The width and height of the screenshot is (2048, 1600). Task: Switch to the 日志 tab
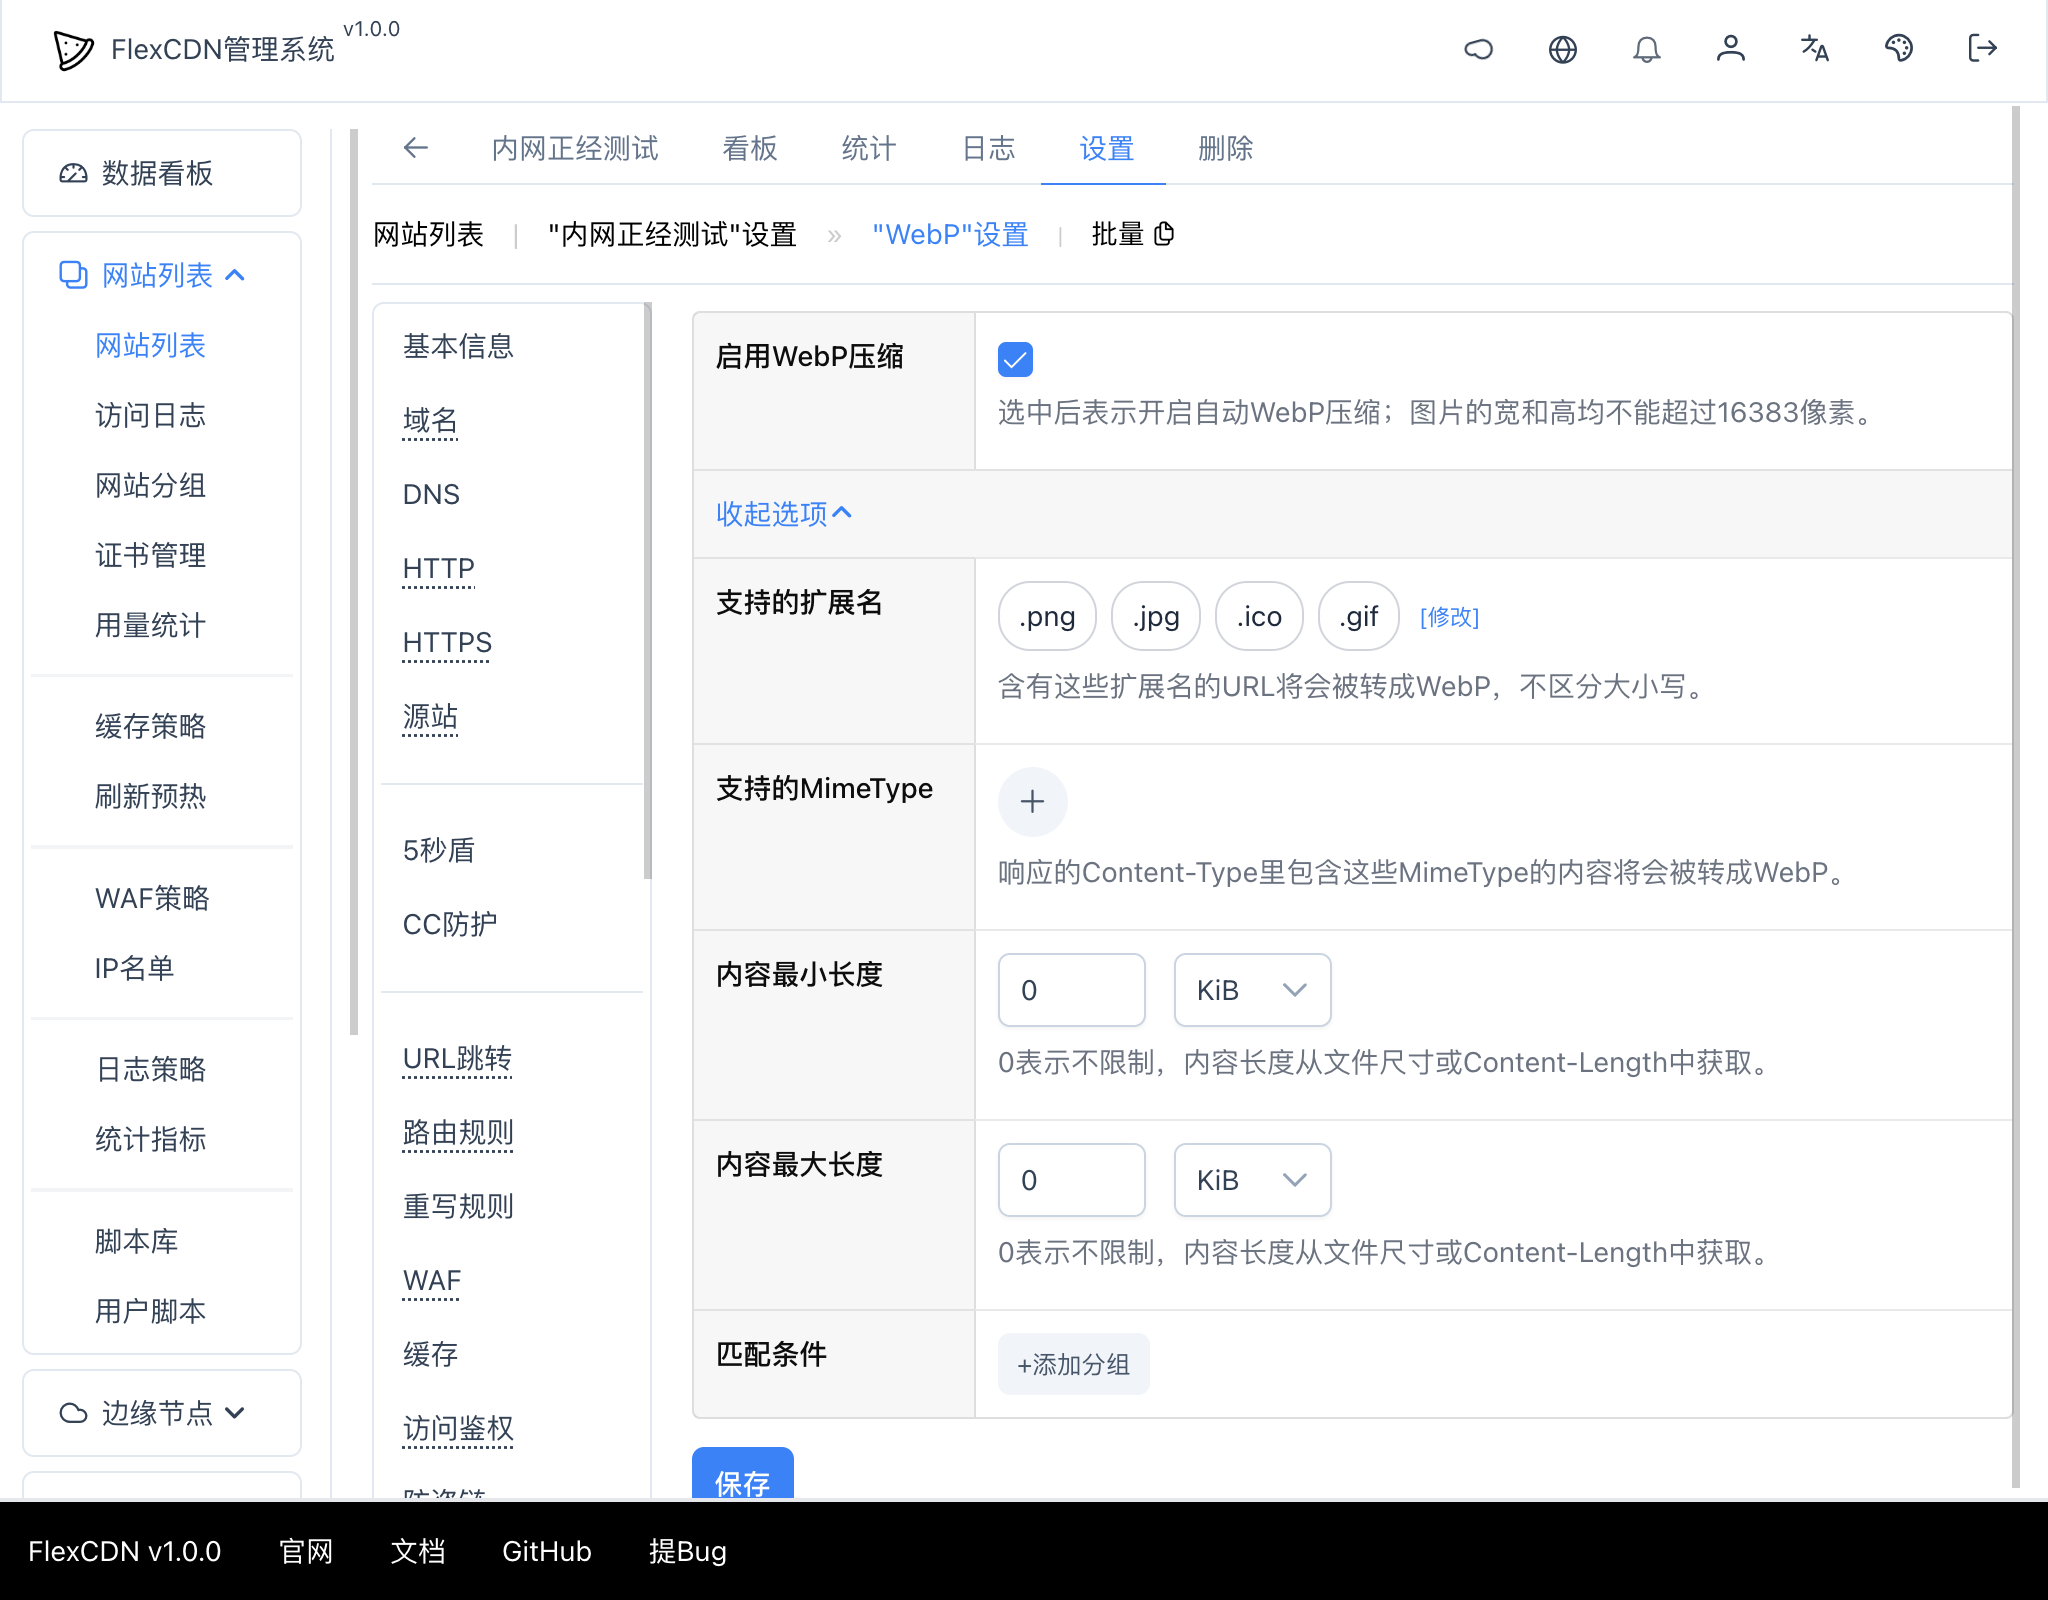click(988, 148)
